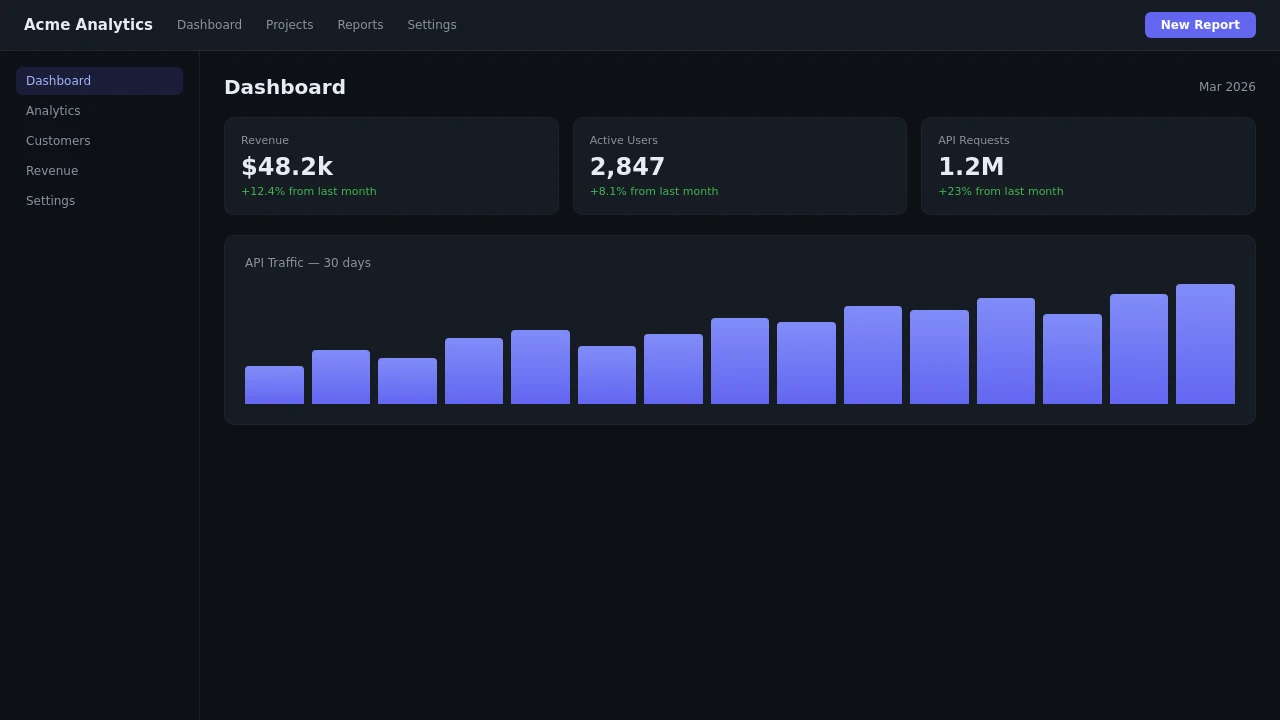1280x720 pixels.
Task: Click the API Traffic chart title
Action: click(x=307, y=262)
